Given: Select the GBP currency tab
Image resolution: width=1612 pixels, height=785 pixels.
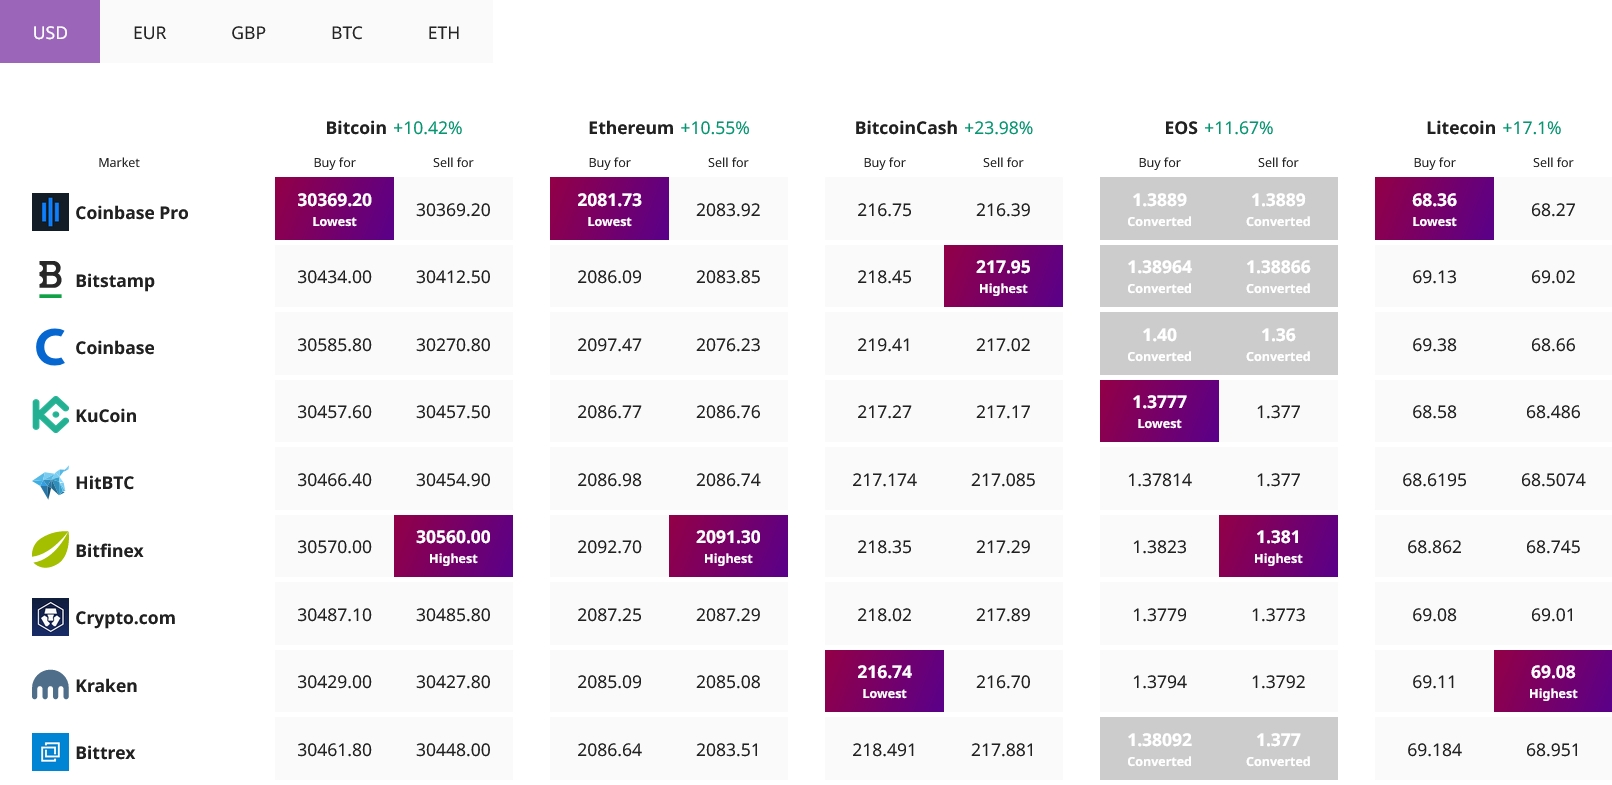Looking at the screenshot, I should pyautogui.click(x=248, y=32).
